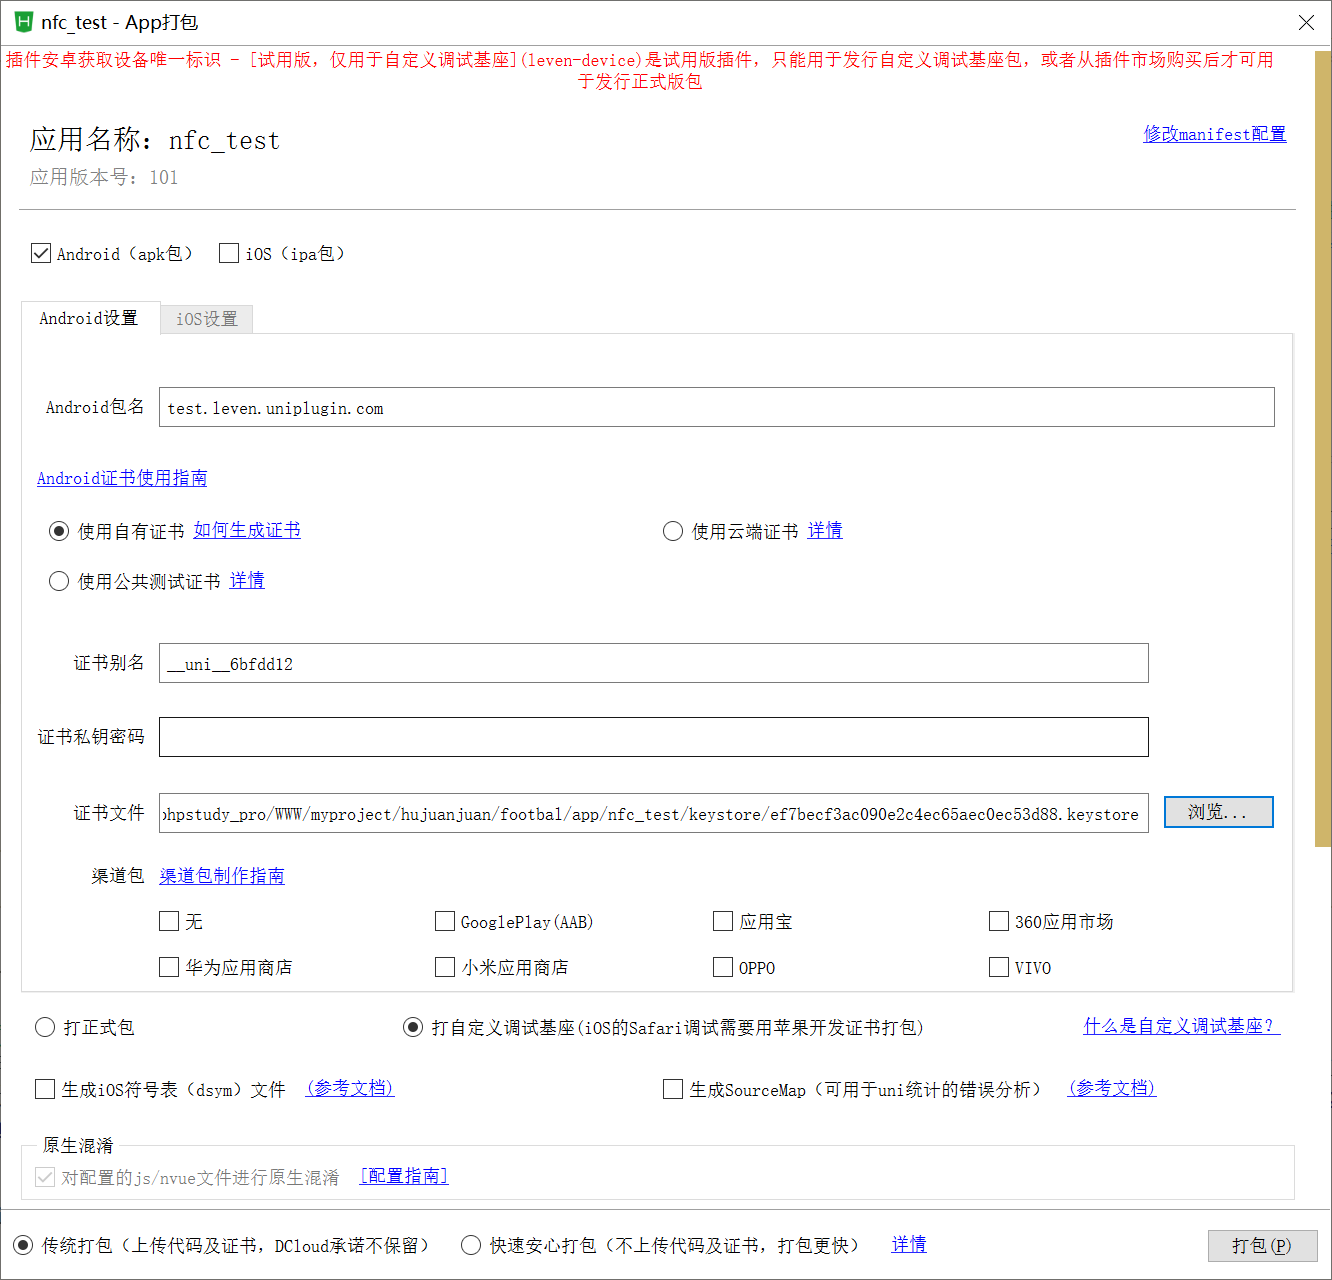Check 生成SourceMap for uni error analysis
The image size is (1332, 1280).
(673, 1089)
